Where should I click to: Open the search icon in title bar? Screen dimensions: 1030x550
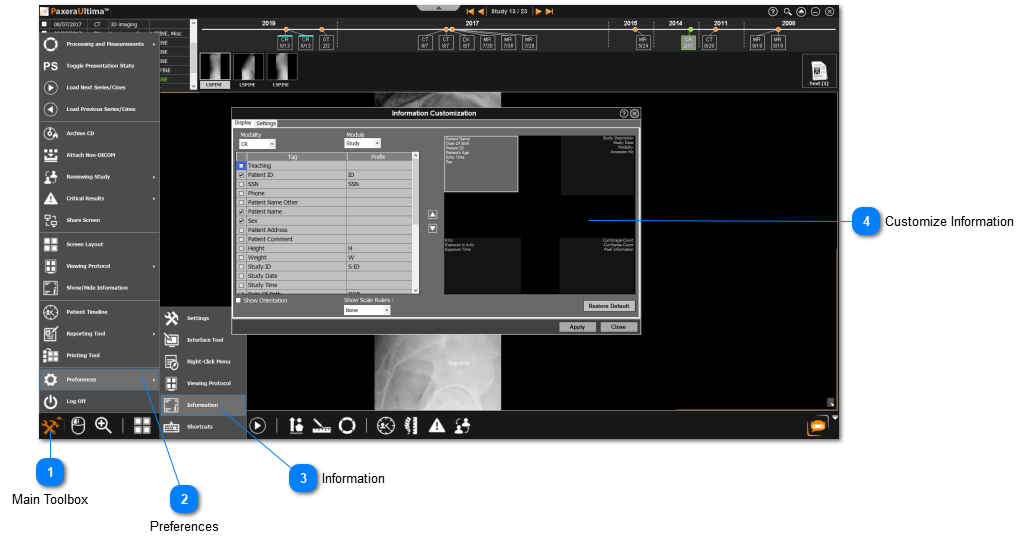[788, 11]
